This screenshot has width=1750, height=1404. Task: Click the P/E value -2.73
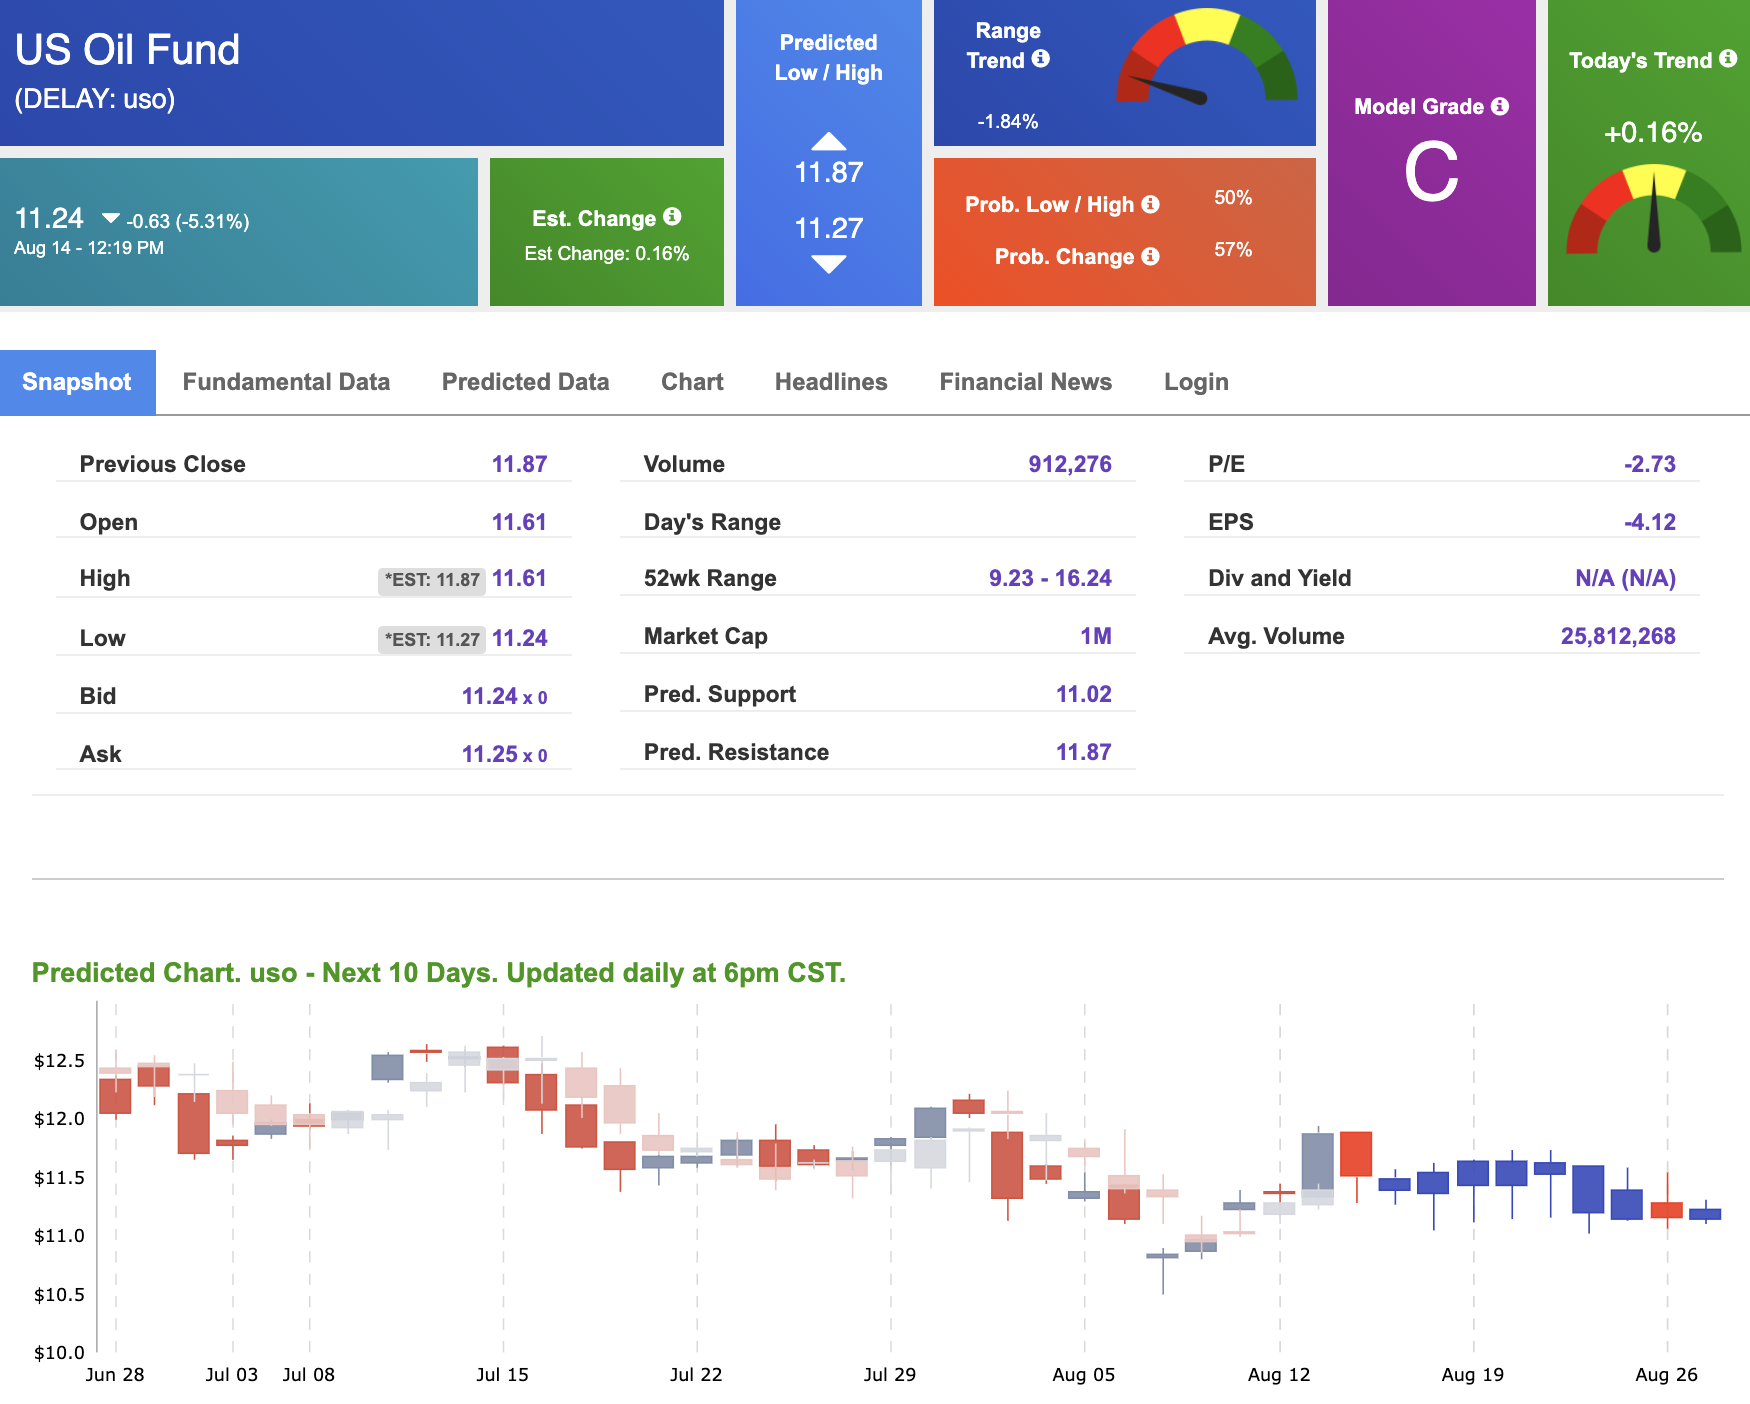click(1650, 464)
